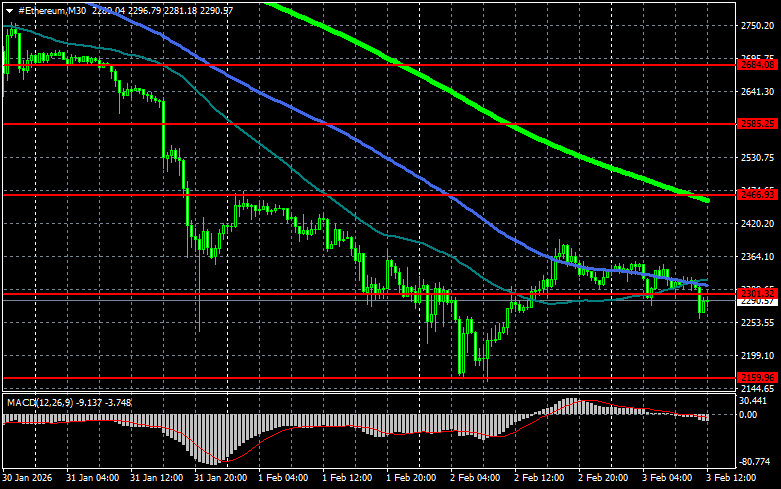The image size is (781, 489).
Task: Click the 2144.65 price axis value
Action: click(758, 388)
